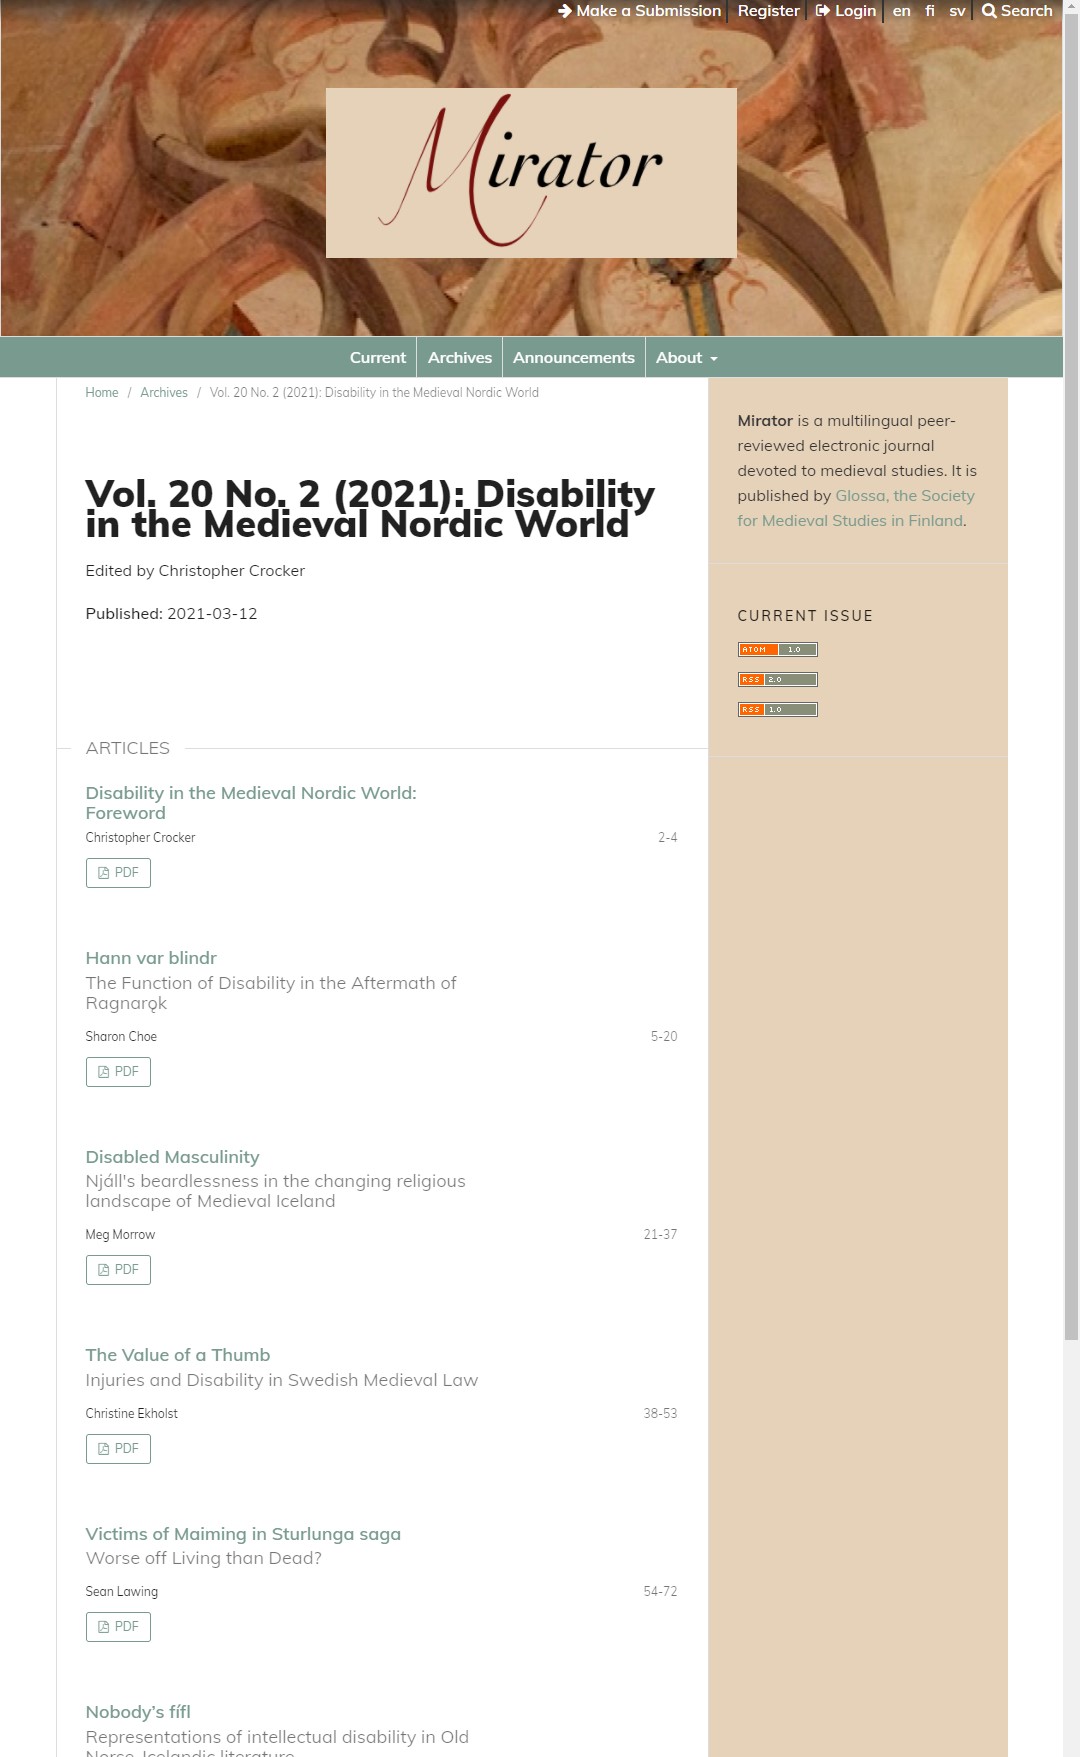Open the Glossa Society link in sidebar
The image size is (1080, 1757).
(x=904, y=496)
